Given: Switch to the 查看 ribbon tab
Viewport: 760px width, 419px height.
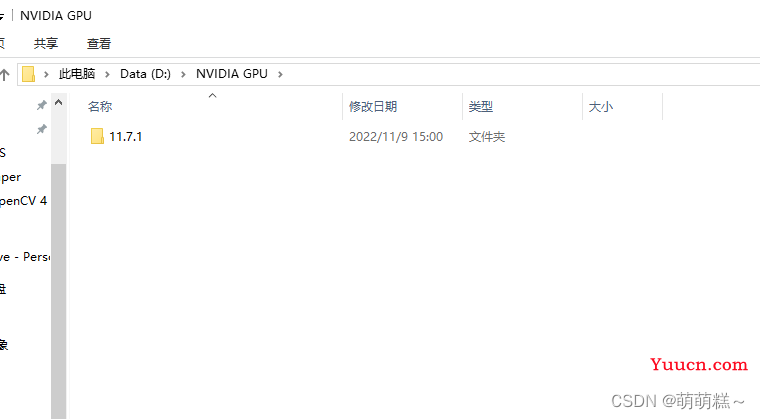Looking at the screenshot, I should point(99,44).
